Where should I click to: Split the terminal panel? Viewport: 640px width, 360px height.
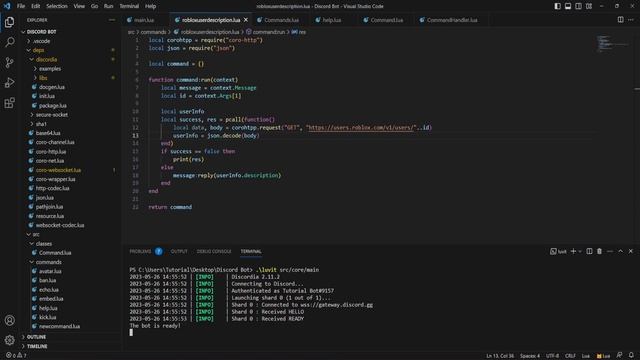[x=589, y=251]
